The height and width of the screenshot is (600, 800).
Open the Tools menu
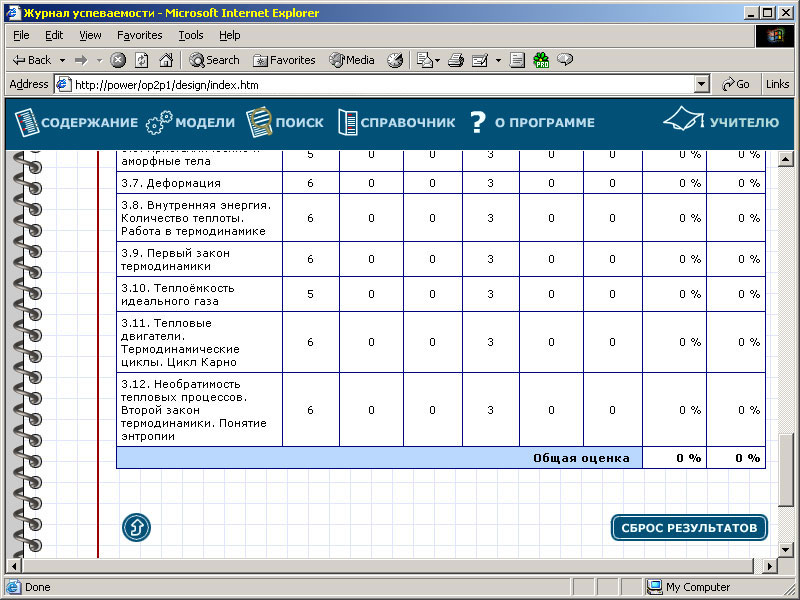tap(190, 35)
